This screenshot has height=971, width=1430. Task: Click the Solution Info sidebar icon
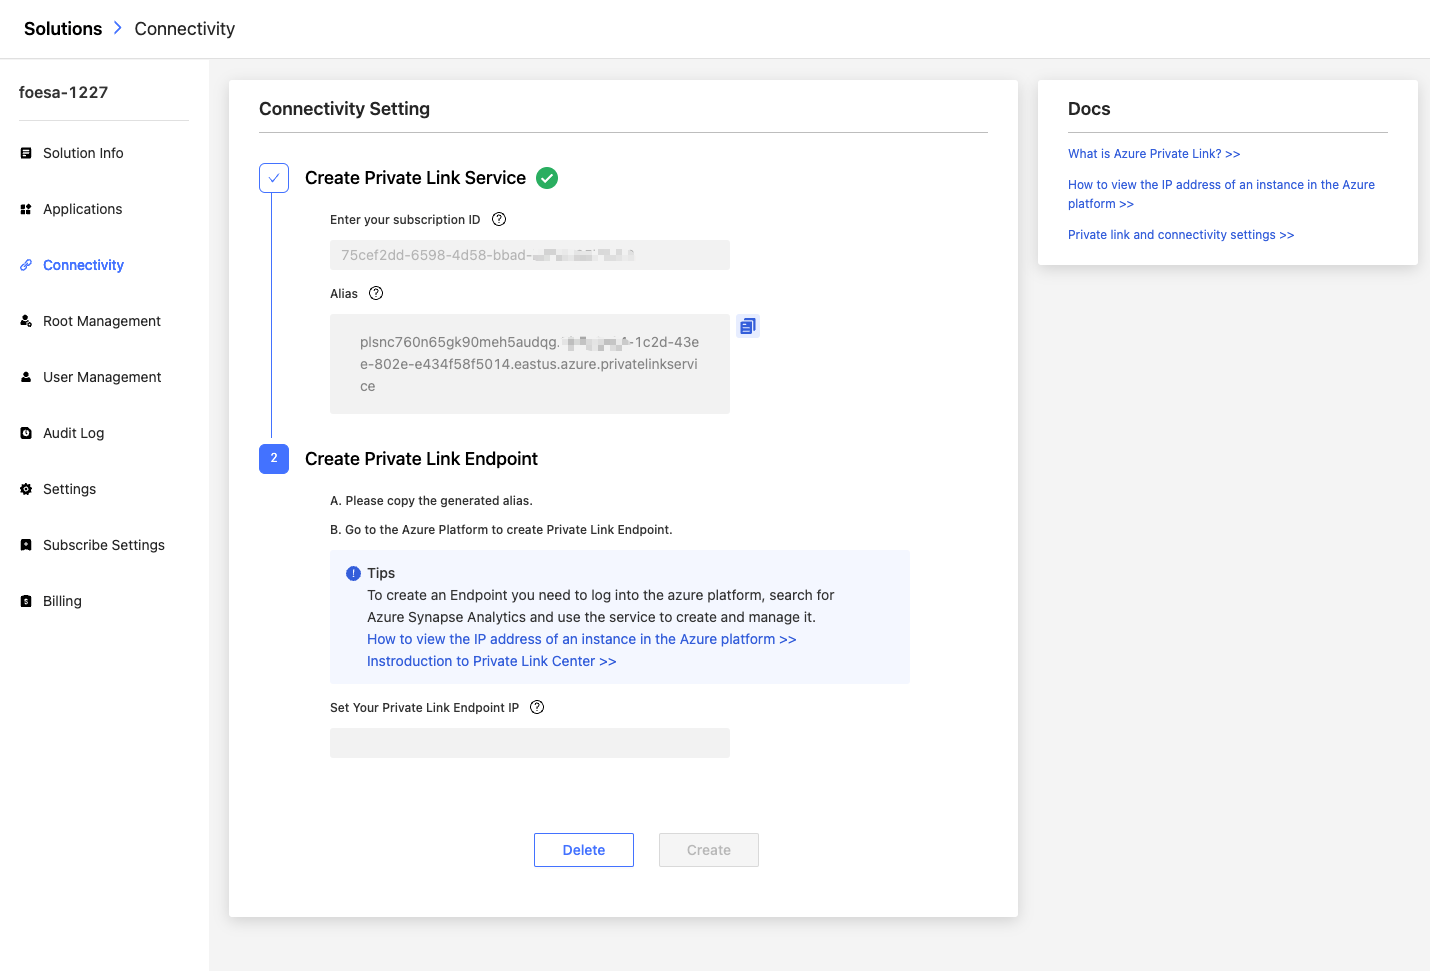pos(26,153)
